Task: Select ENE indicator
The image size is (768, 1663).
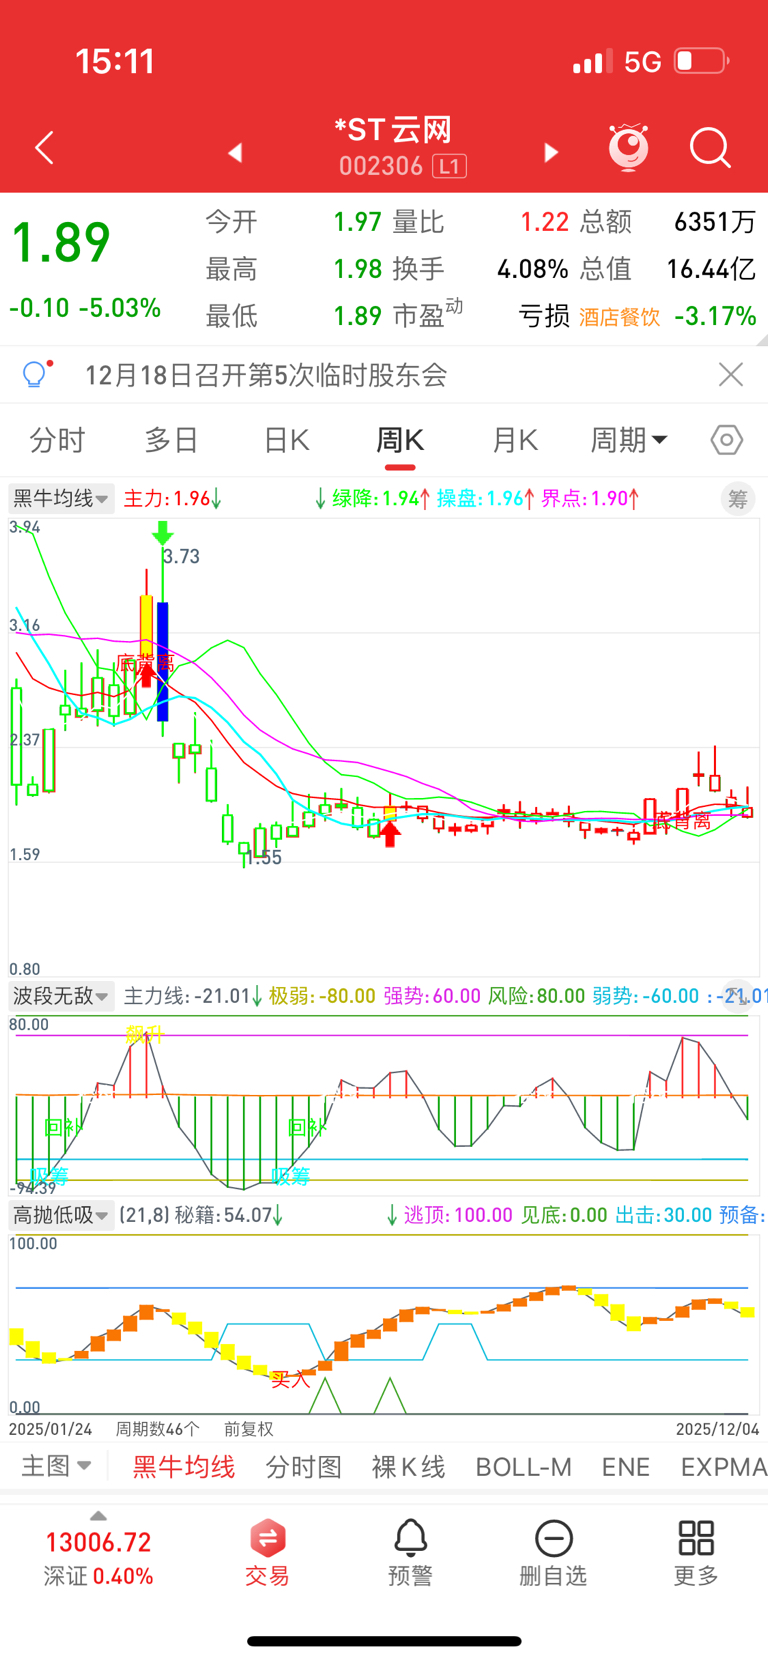Action: [x=626, y=1467]
